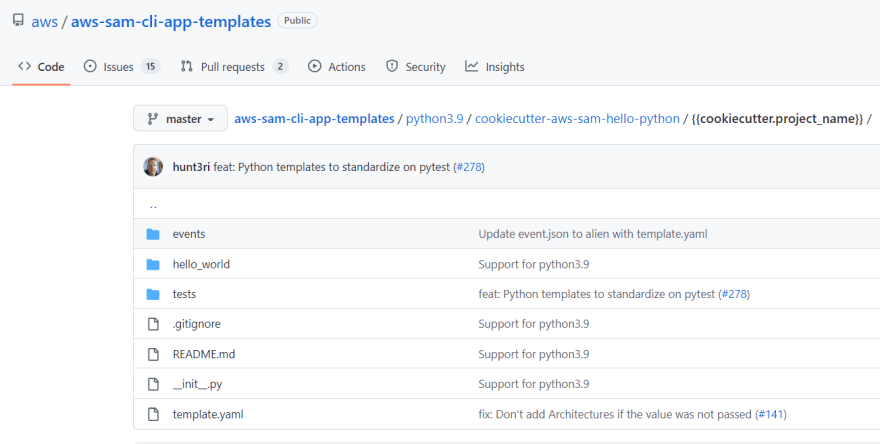Click hunt3ri's avatar thumbnail

[x=153, y=167]
